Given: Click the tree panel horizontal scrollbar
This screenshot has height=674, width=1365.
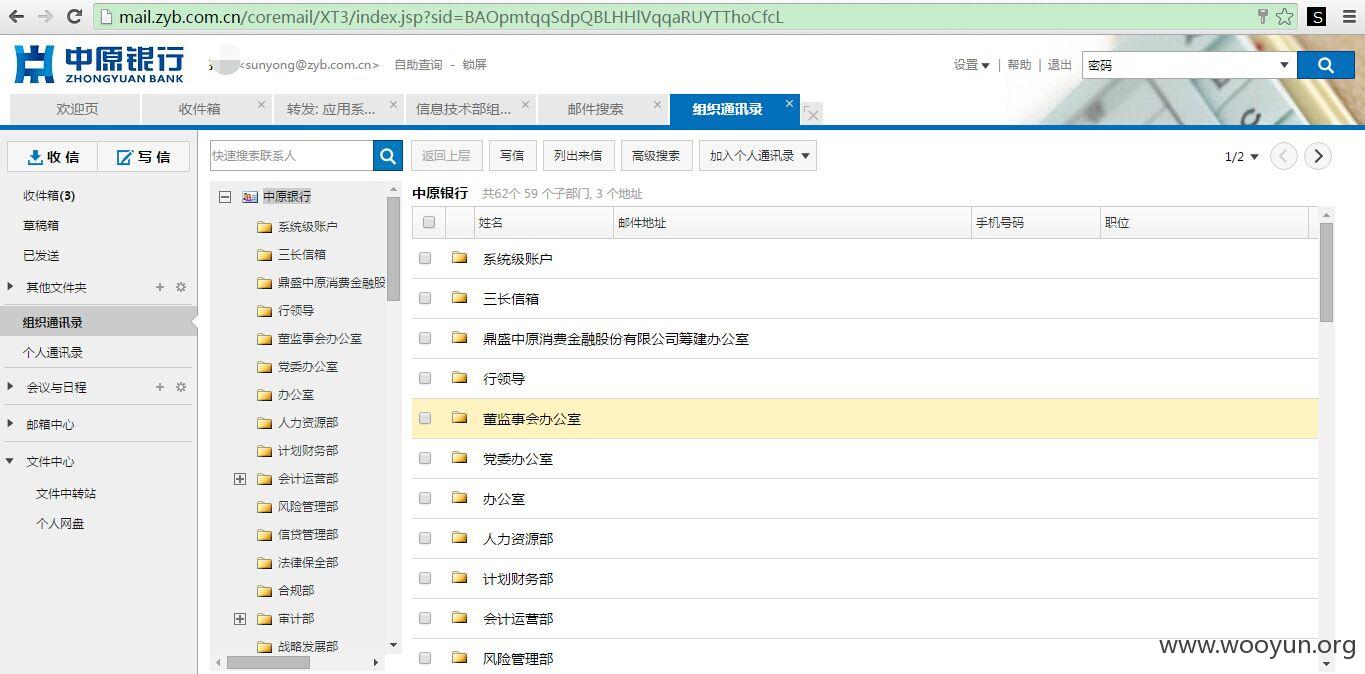Looking at the screenshot, I should 268,662.
